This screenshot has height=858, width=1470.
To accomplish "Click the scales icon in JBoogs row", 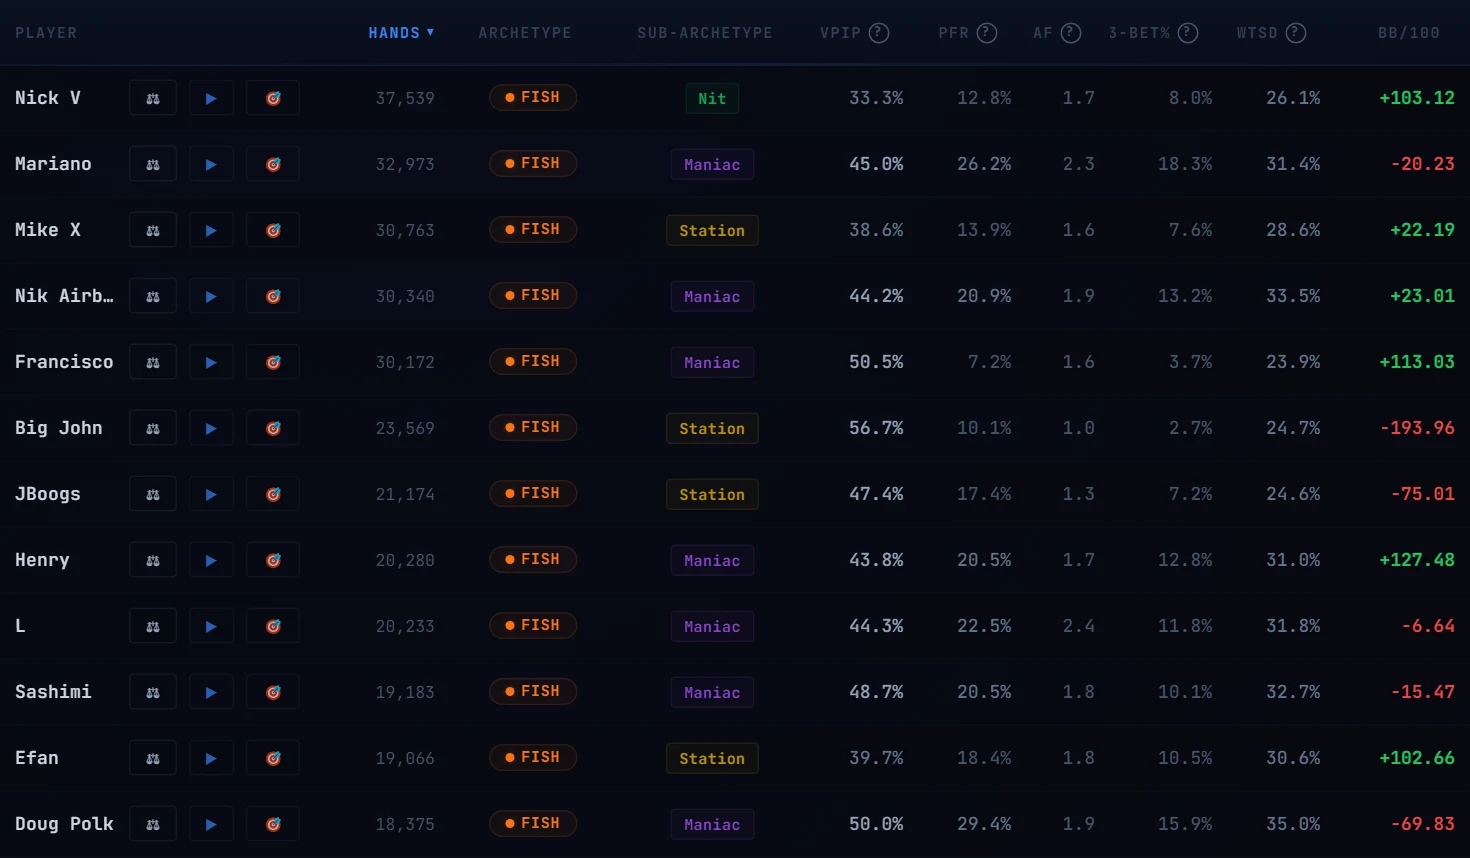I will 153,494.
